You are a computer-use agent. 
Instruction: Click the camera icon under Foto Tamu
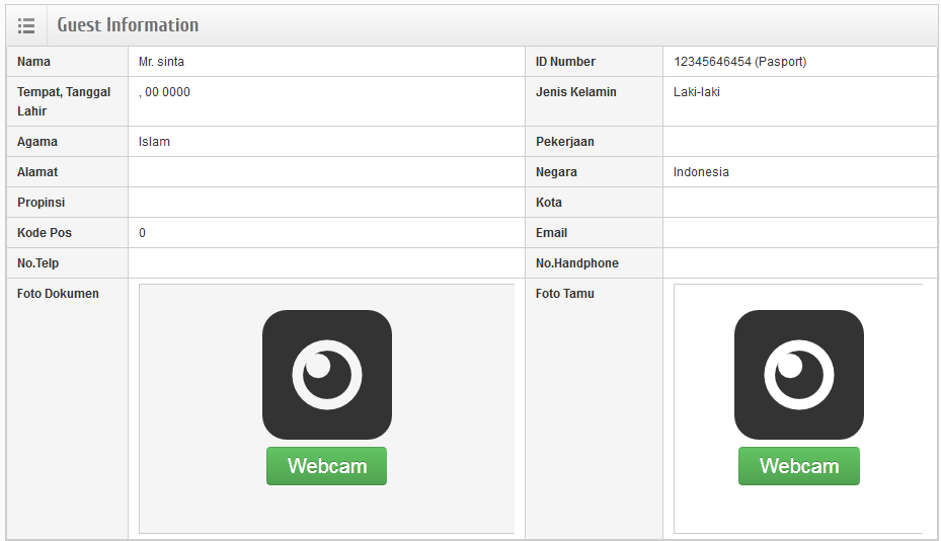[798, 374]
